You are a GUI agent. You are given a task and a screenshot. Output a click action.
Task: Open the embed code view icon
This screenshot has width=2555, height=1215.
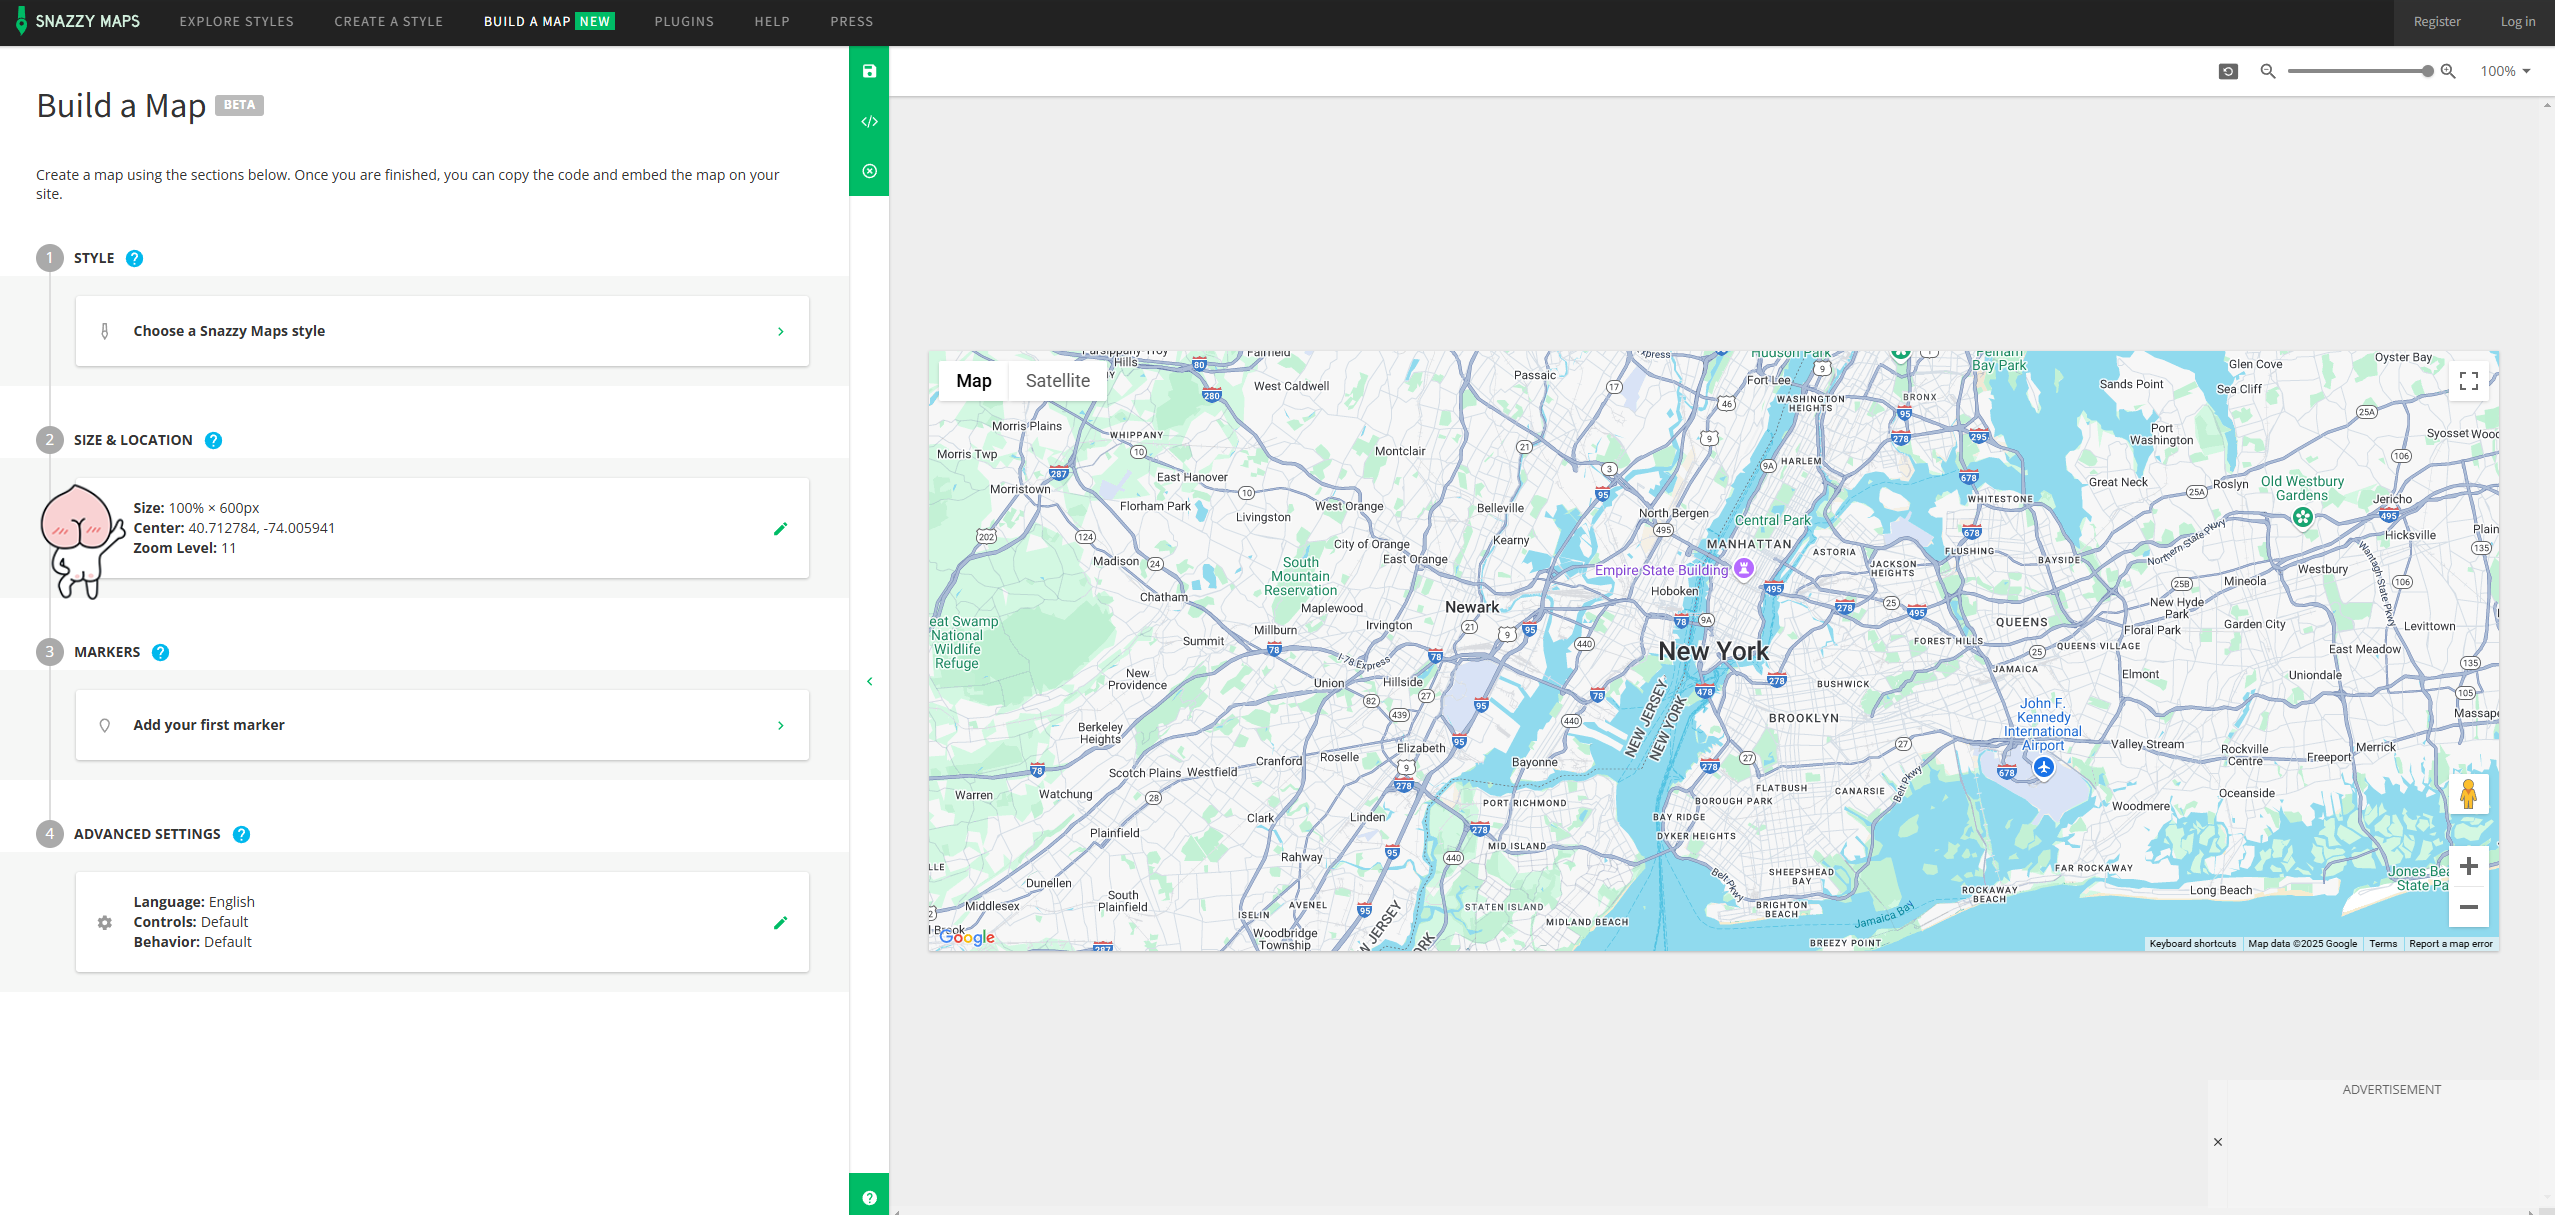click(x=869, y=121)
